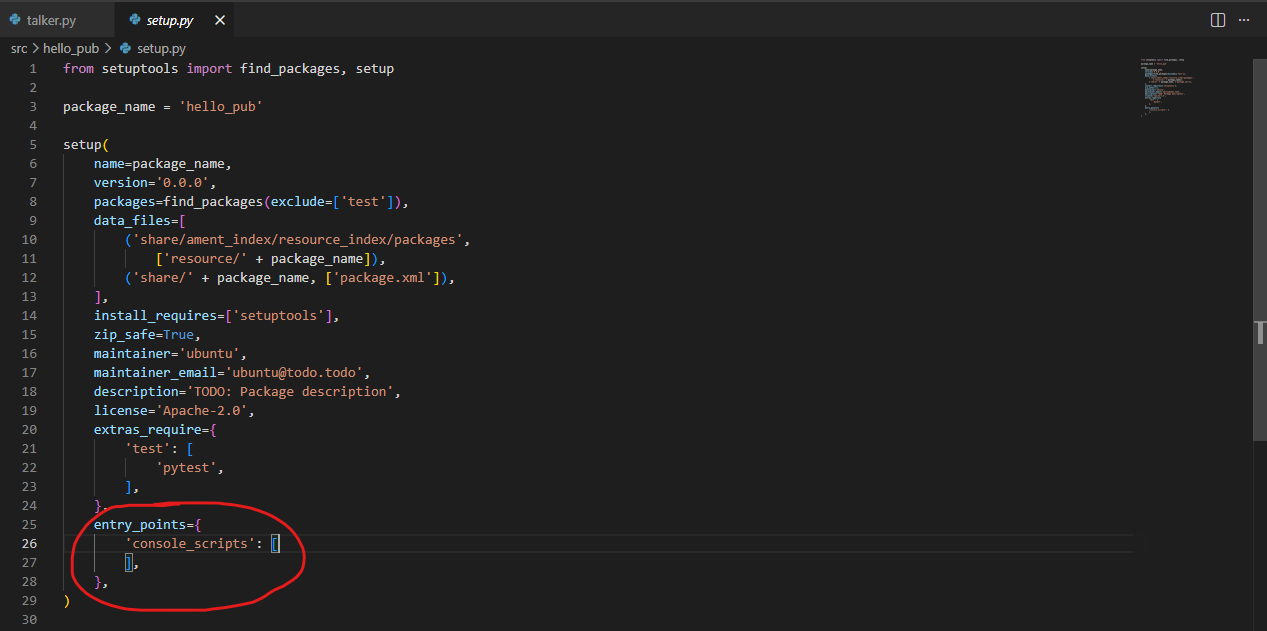Click 'entry_points={' on line 25
The width and height of the screenshot is (1267, 631).
148,525
